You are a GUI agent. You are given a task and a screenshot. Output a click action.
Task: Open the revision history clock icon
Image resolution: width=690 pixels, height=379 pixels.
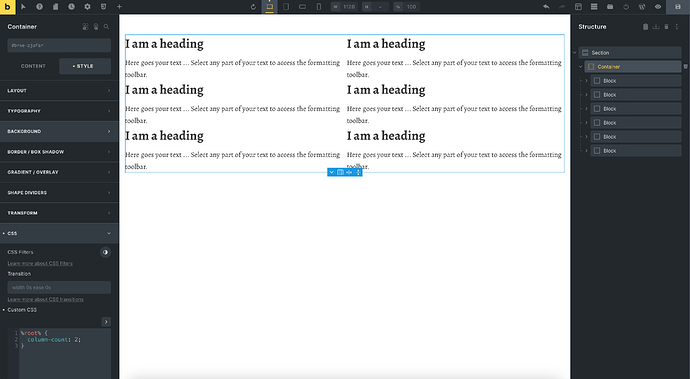tap(71, 7)
